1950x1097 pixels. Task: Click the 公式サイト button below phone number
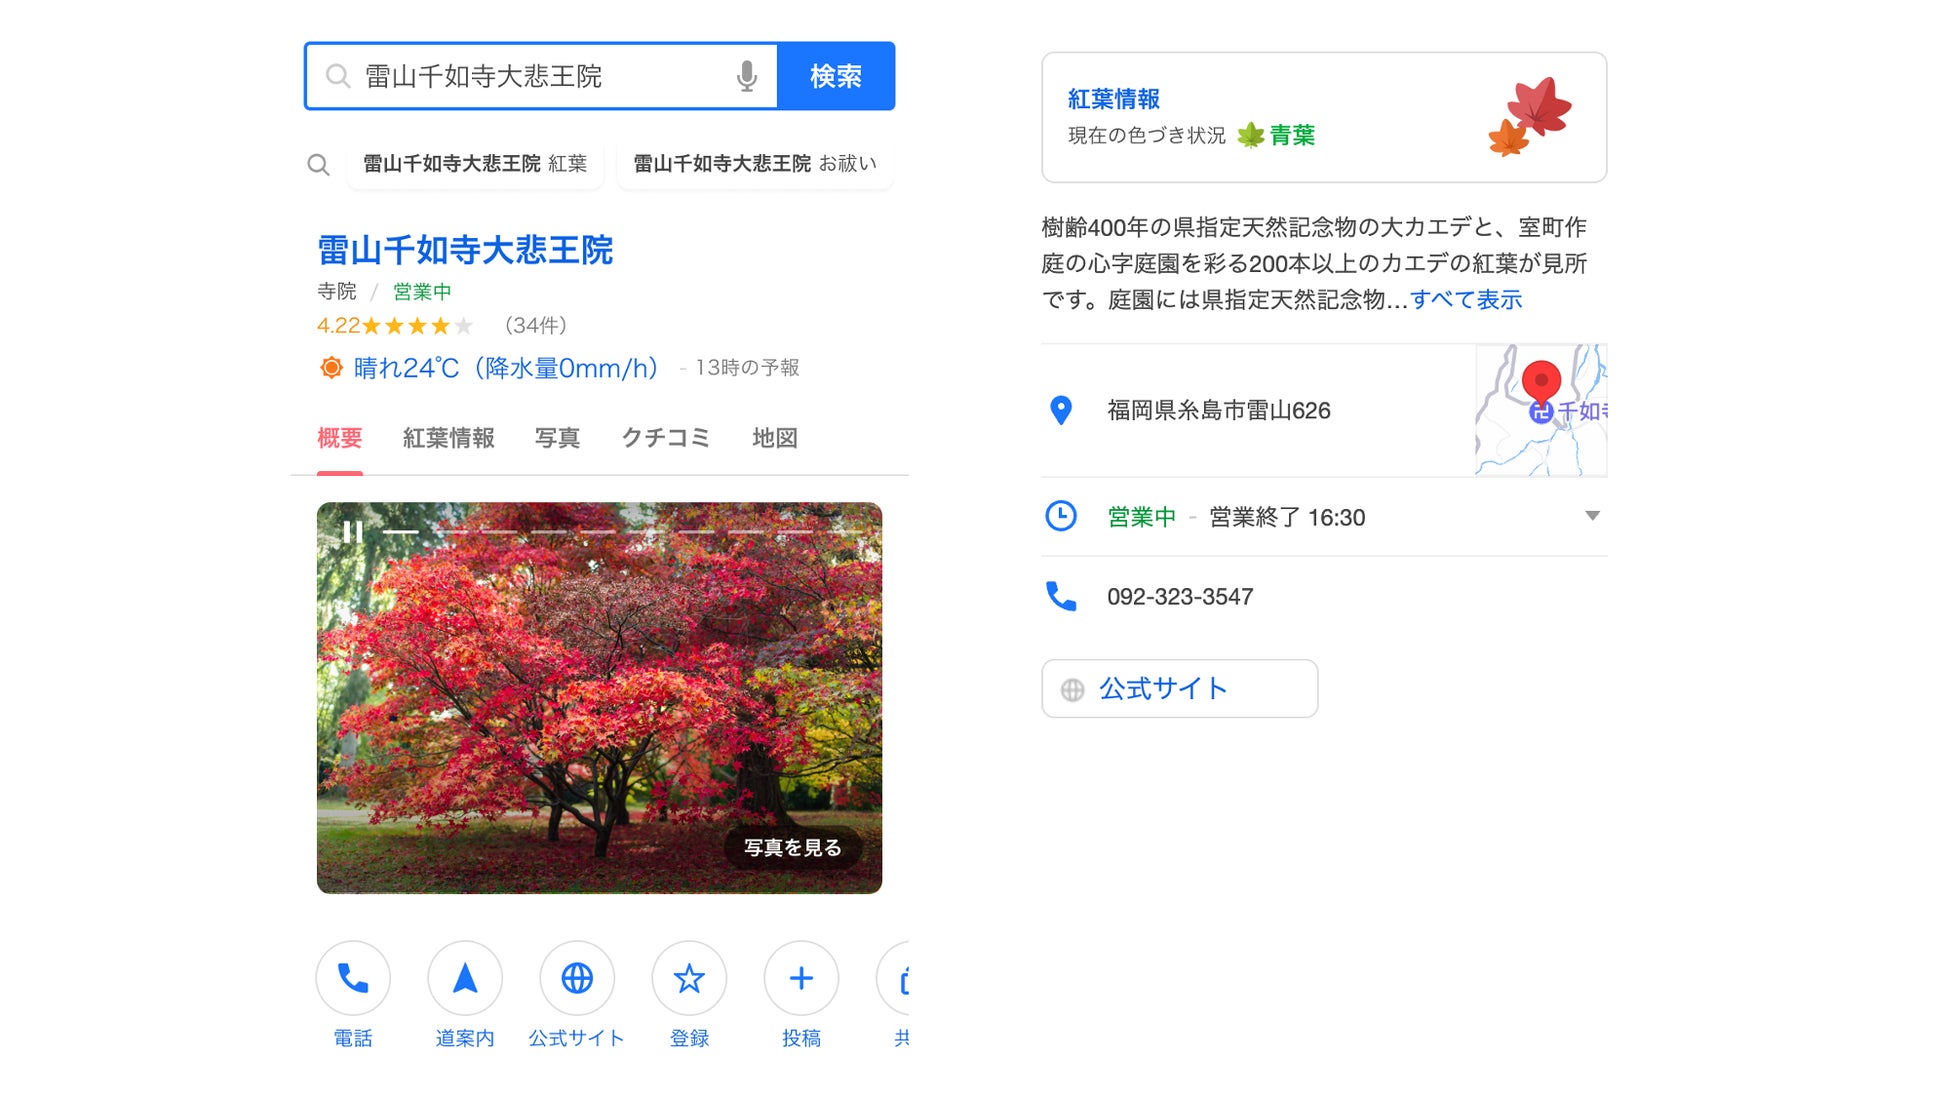pyautogui.click(x=1179, y=688)
